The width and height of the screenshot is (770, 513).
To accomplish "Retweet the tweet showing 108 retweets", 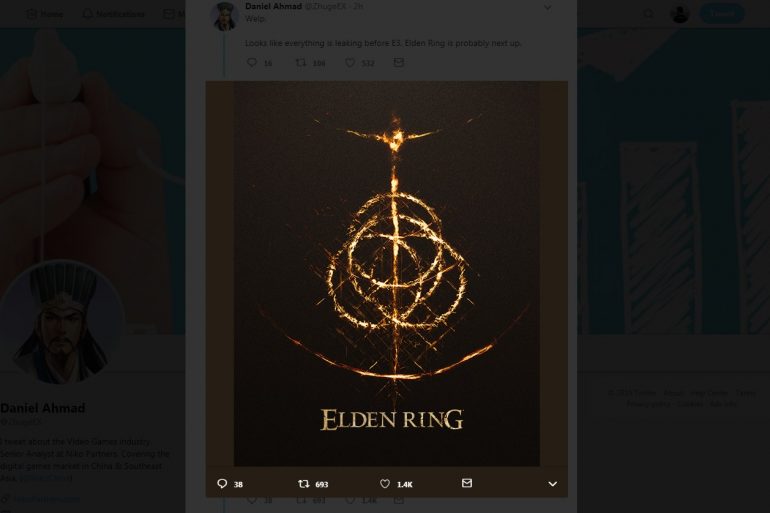I will (x=301, y=62).
